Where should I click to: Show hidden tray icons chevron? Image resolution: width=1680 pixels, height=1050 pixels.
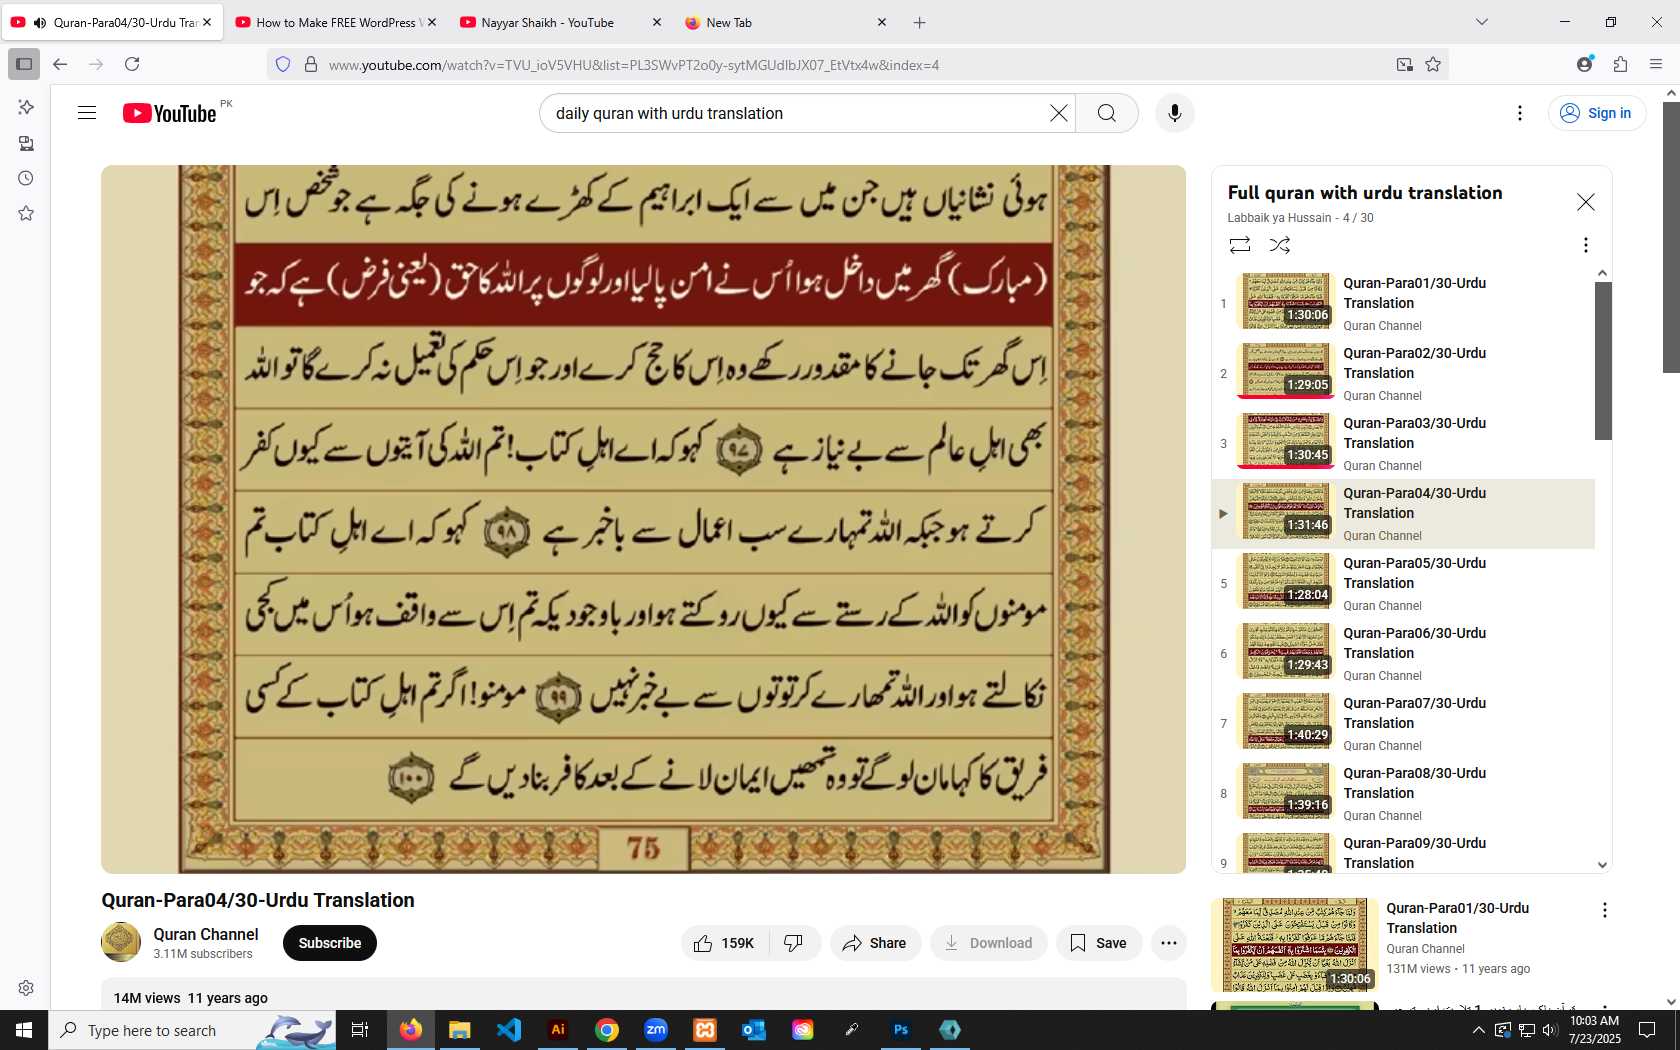pyautogui.click(x=1479, y=1030)
